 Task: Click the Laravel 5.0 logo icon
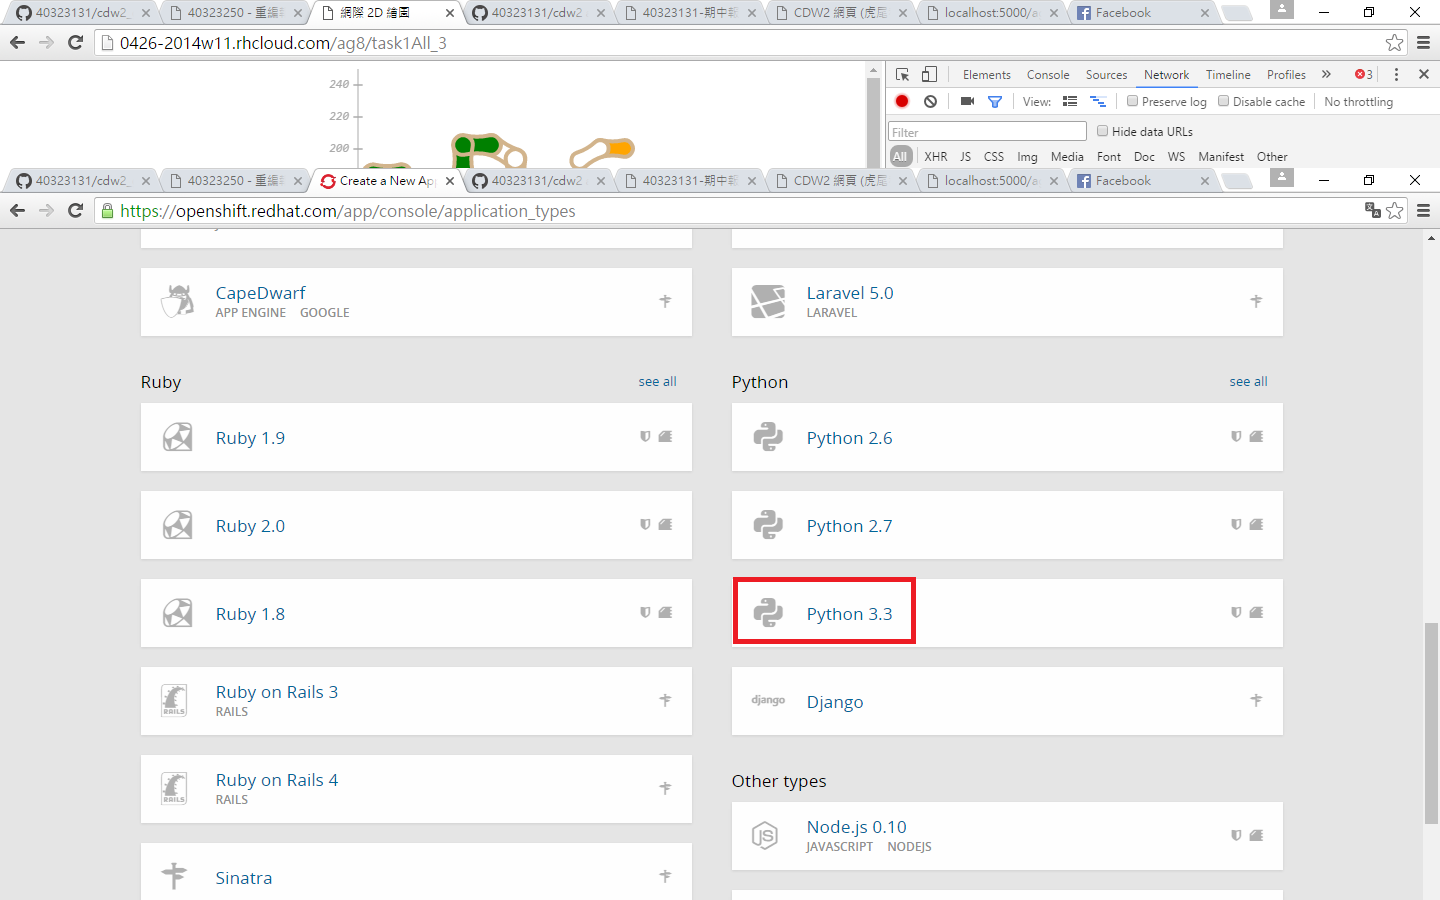pyautogui.click(x=768, y=301)
